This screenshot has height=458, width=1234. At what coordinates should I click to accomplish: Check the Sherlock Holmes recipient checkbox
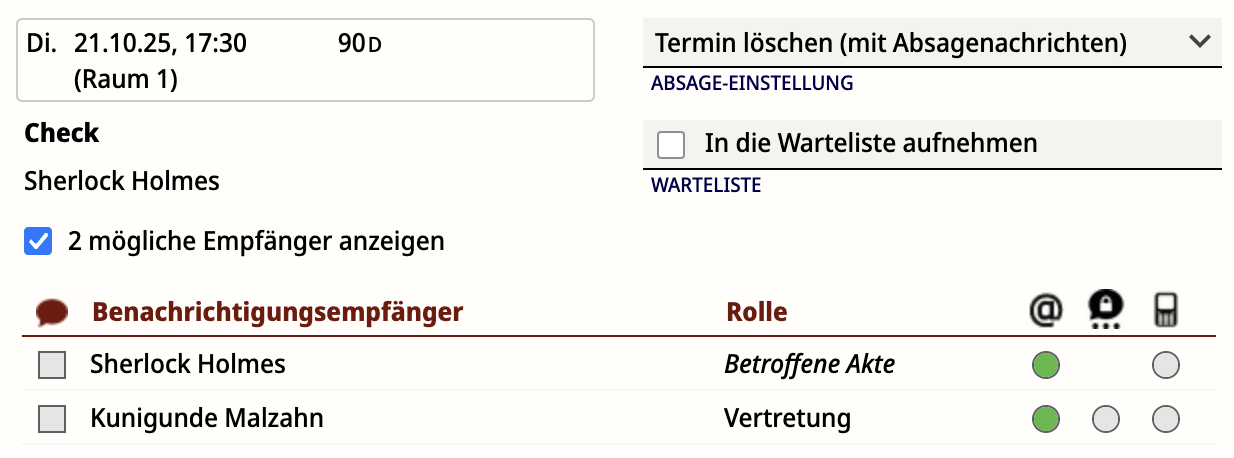[52, 365]
